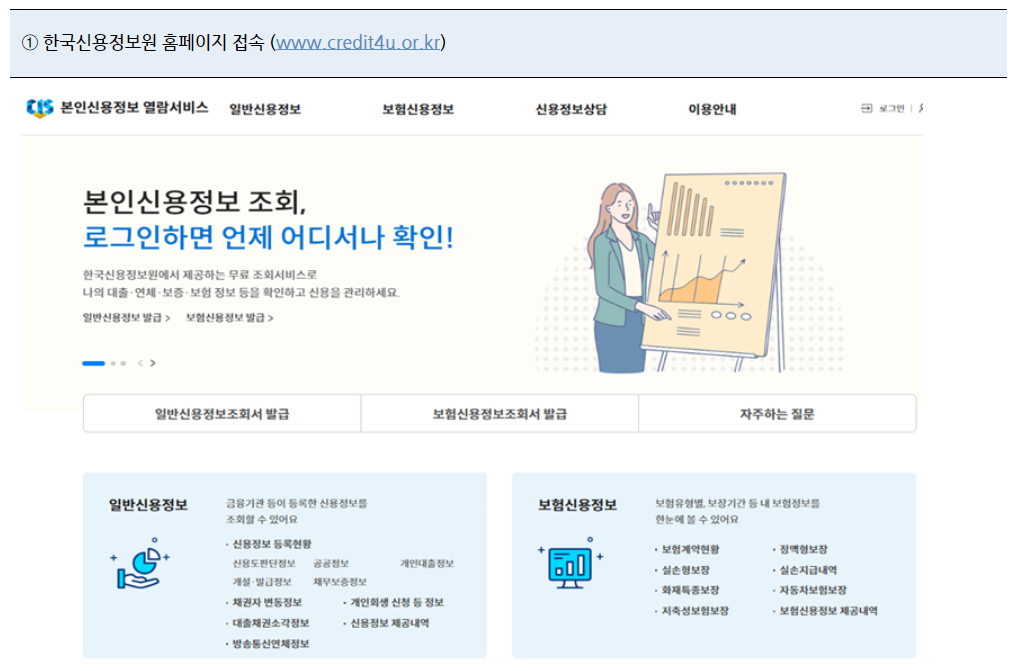
Task: Open 정액형보장 item
Action: pos(803,549)
